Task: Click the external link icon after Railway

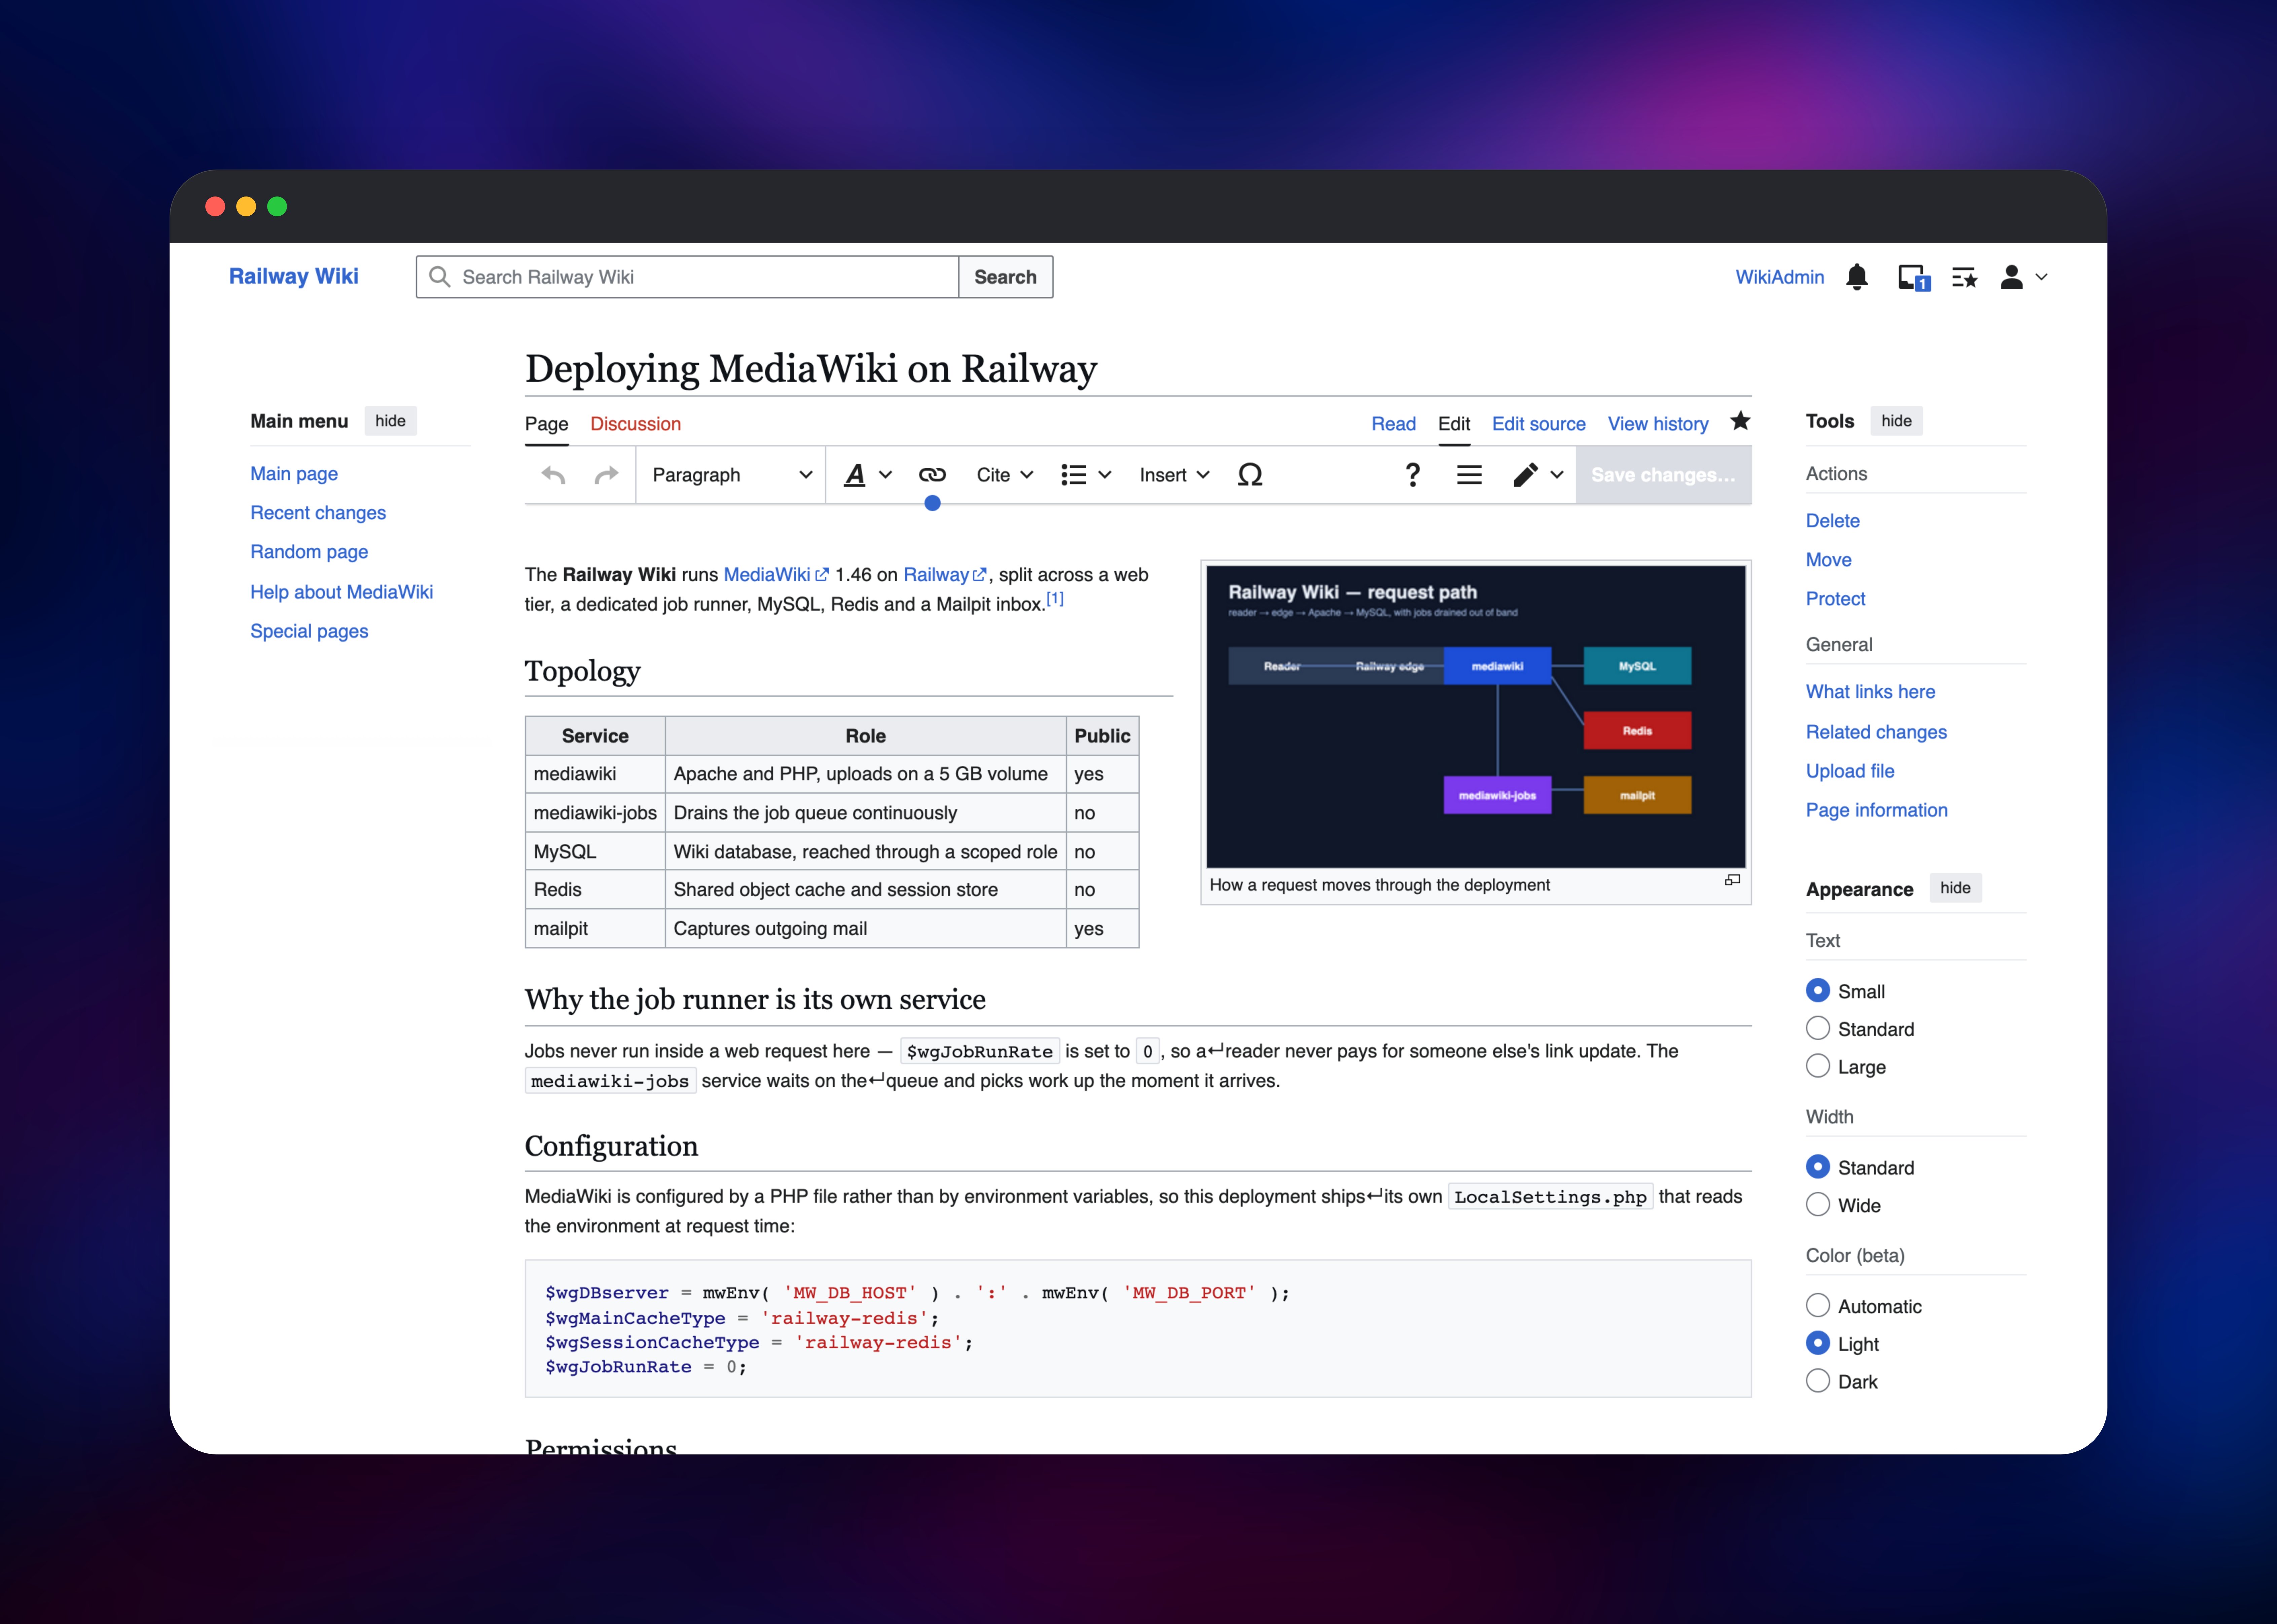Action: pos(980,575)
